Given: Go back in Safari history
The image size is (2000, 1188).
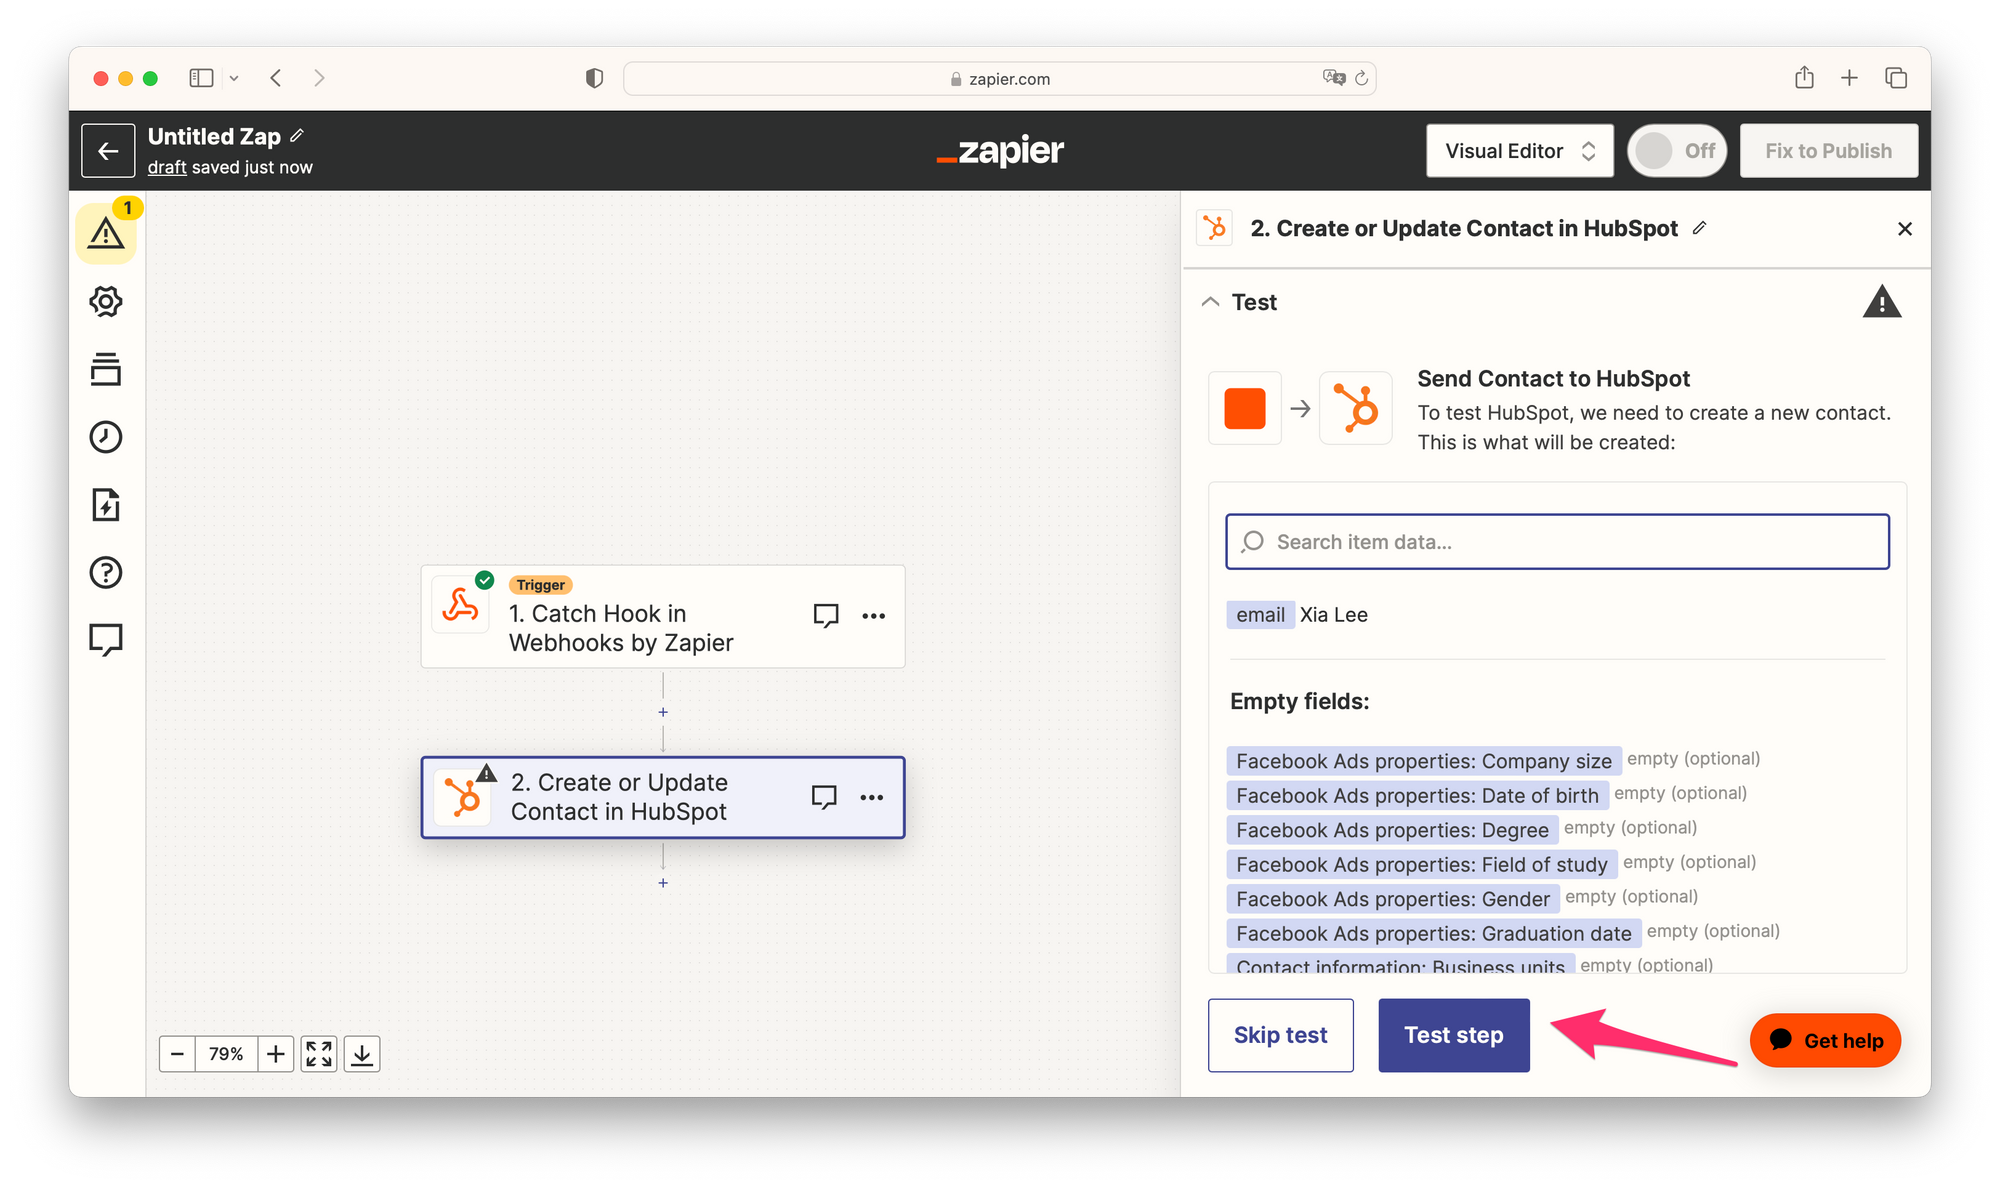Looking at the screenshot, I should (x=276, y=78).
